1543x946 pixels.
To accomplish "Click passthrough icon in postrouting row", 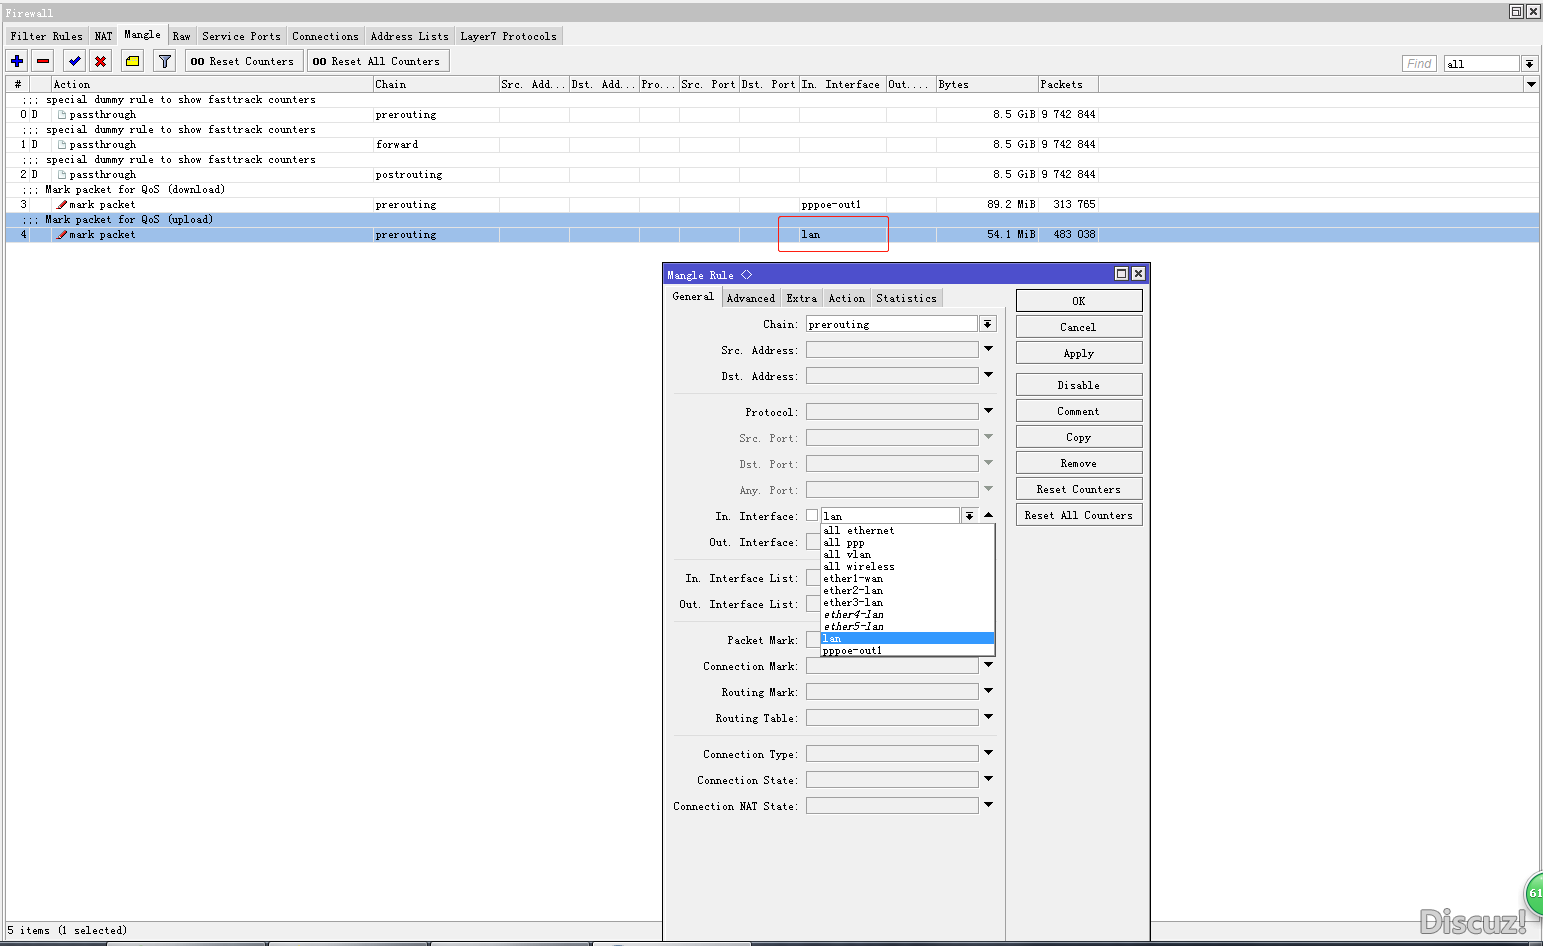I will pos(62,175).
